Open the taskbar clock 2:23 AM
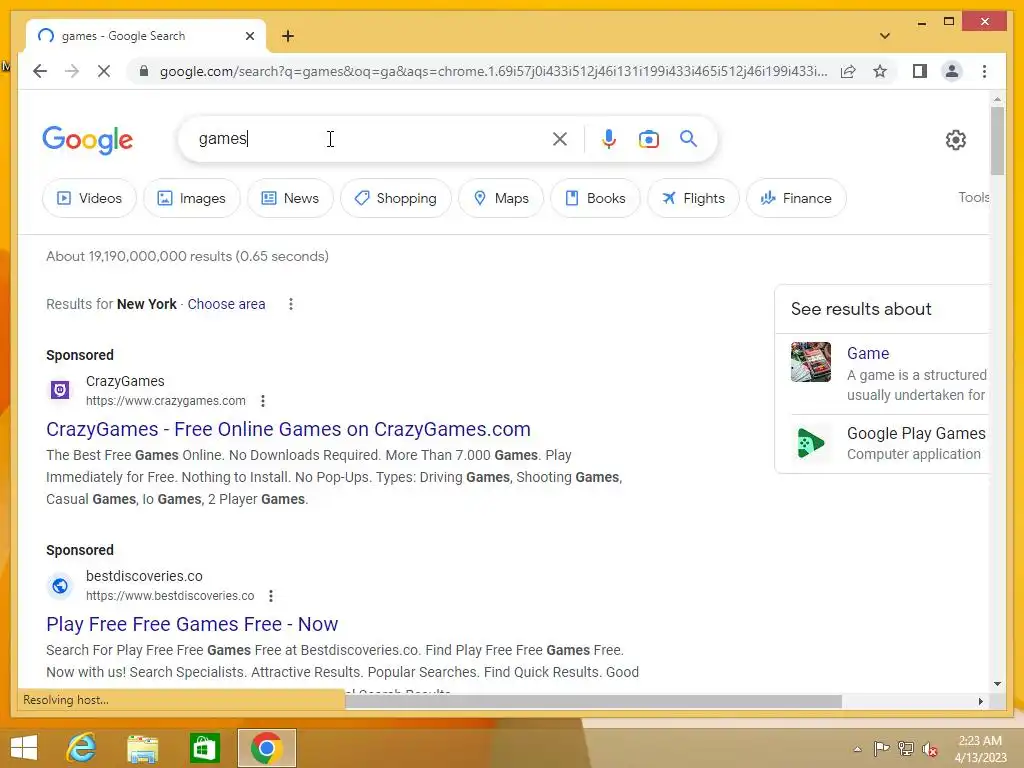This screenshot has height=768, width=1024. [x=980, y=749]
